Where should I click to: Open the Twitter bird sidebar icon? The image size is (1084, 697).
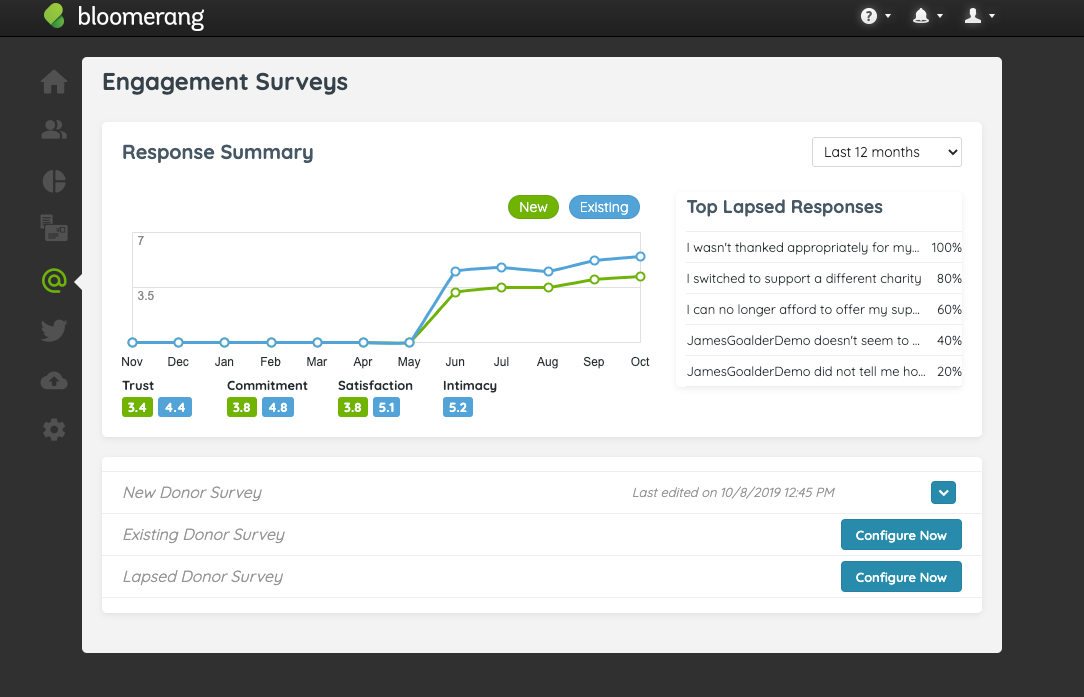tap(54, 331)
